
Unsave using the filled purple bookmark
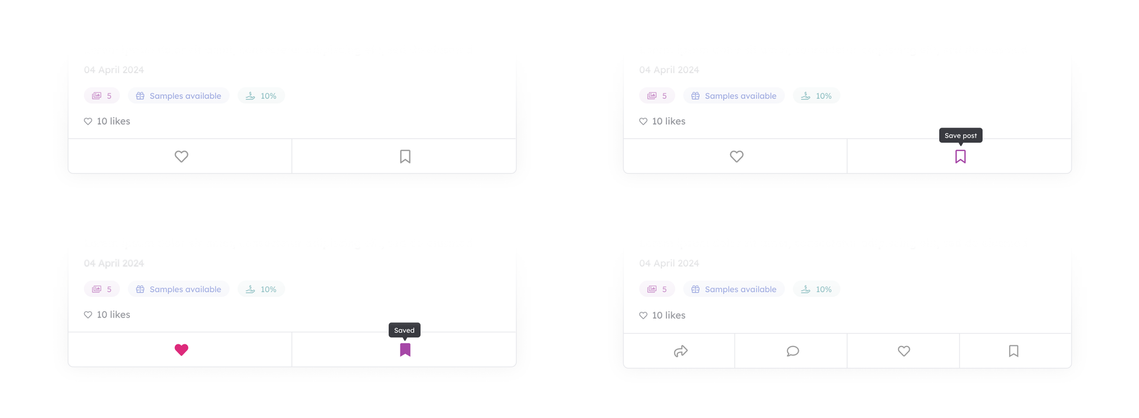pyautogui.click(x=405, y=350)
